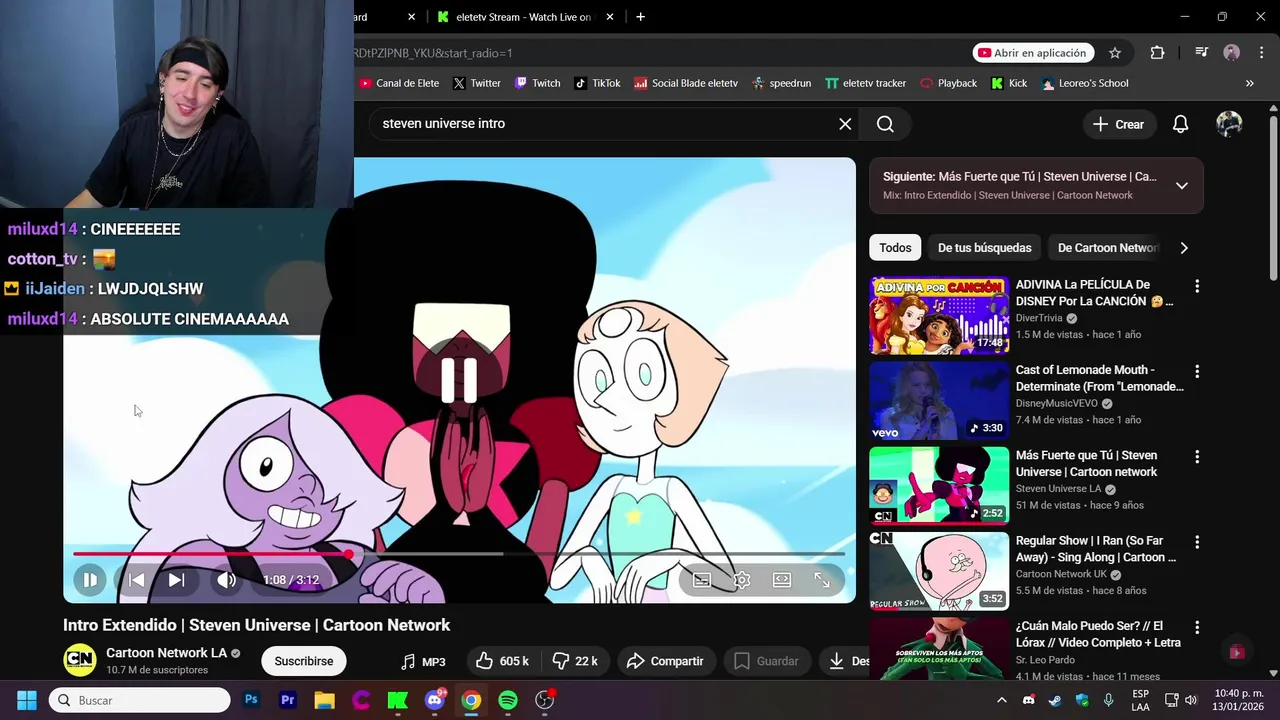The height and width of the screenshot is (720, 1280).
Task: Open the Cartoon Network LA channel name link
Action: tap(166, 653)
